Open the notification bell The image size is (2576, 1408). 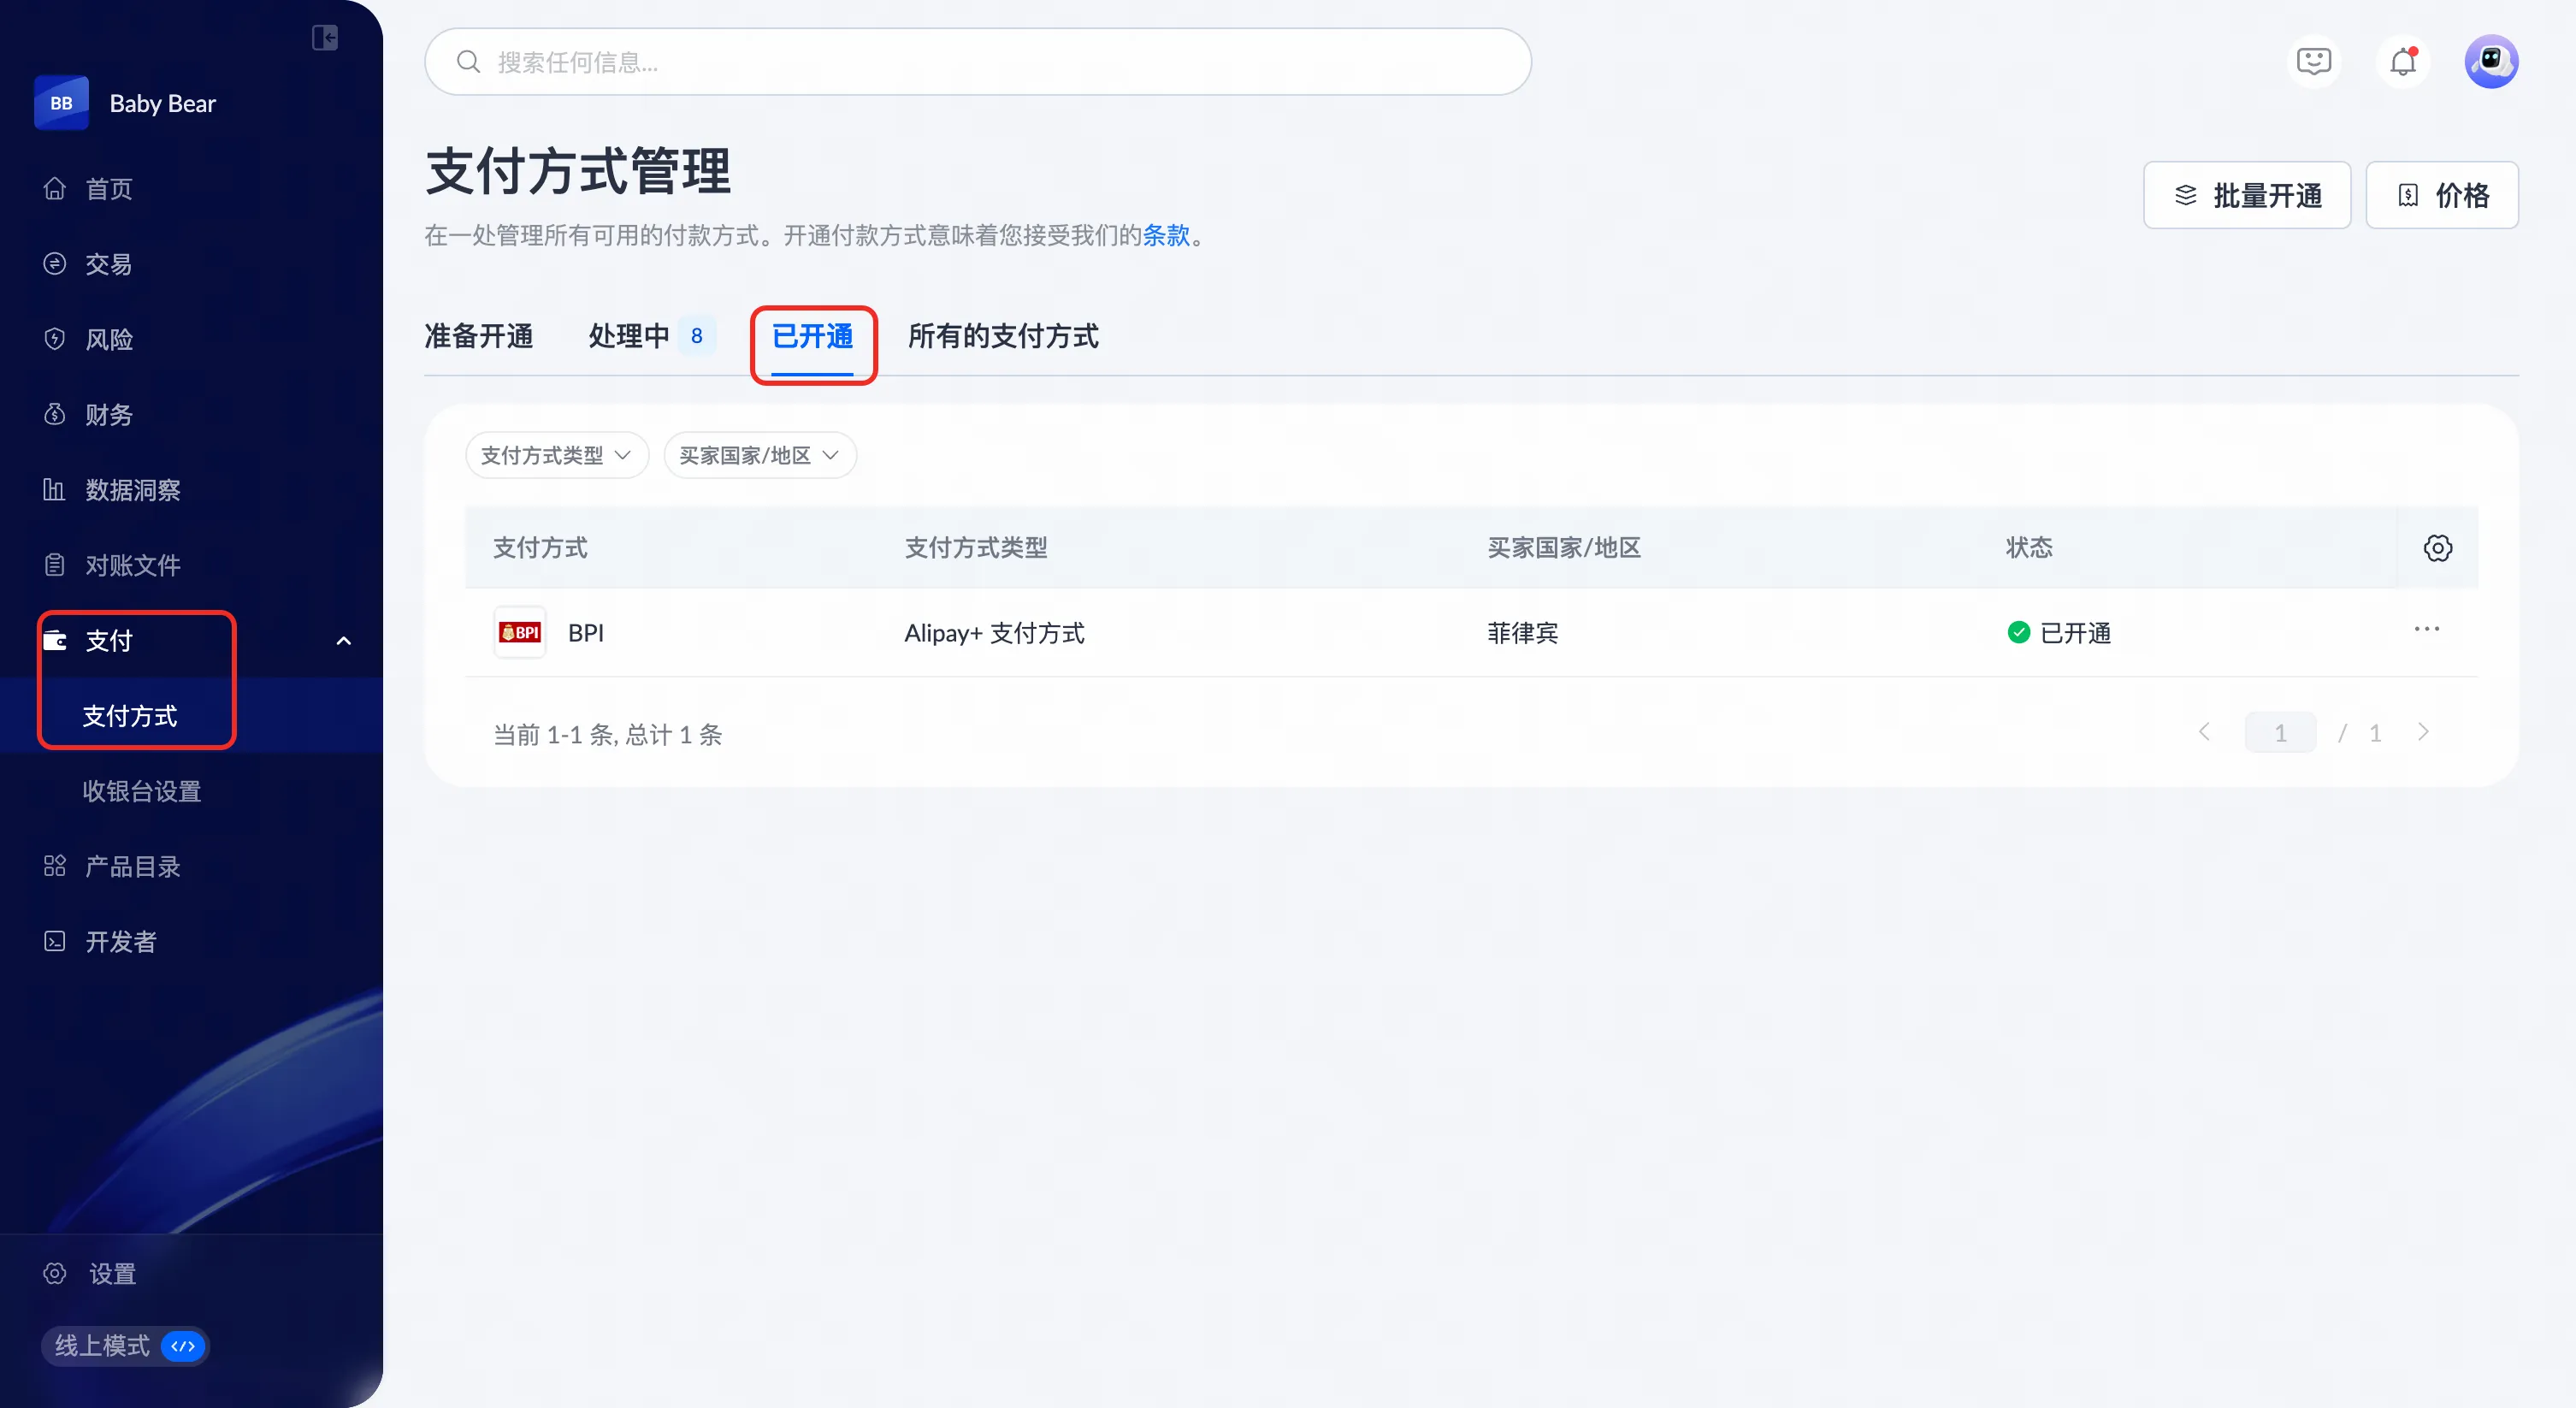point(2402,62)
